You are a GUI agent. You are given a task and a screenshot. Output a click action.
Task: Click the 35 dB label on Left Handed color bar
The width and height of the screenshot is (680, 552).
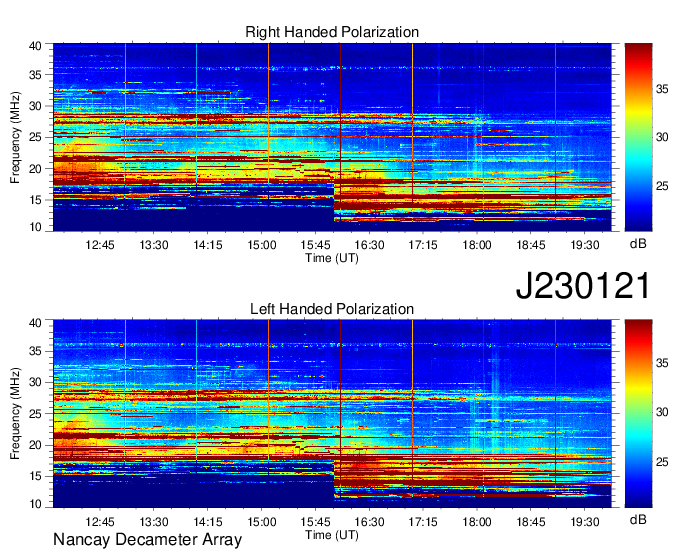pyautogui.click(x=662, y=363)
